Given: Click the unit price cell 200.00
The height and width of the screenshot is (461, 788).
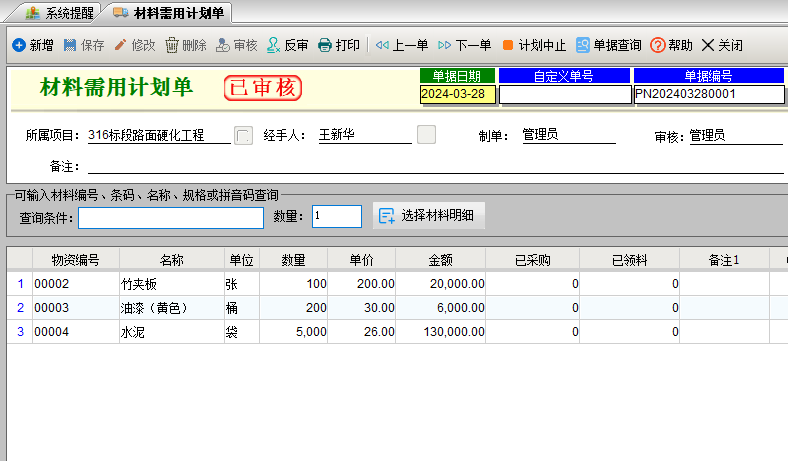Looking at the screenshot, I should tap(362, 284).
